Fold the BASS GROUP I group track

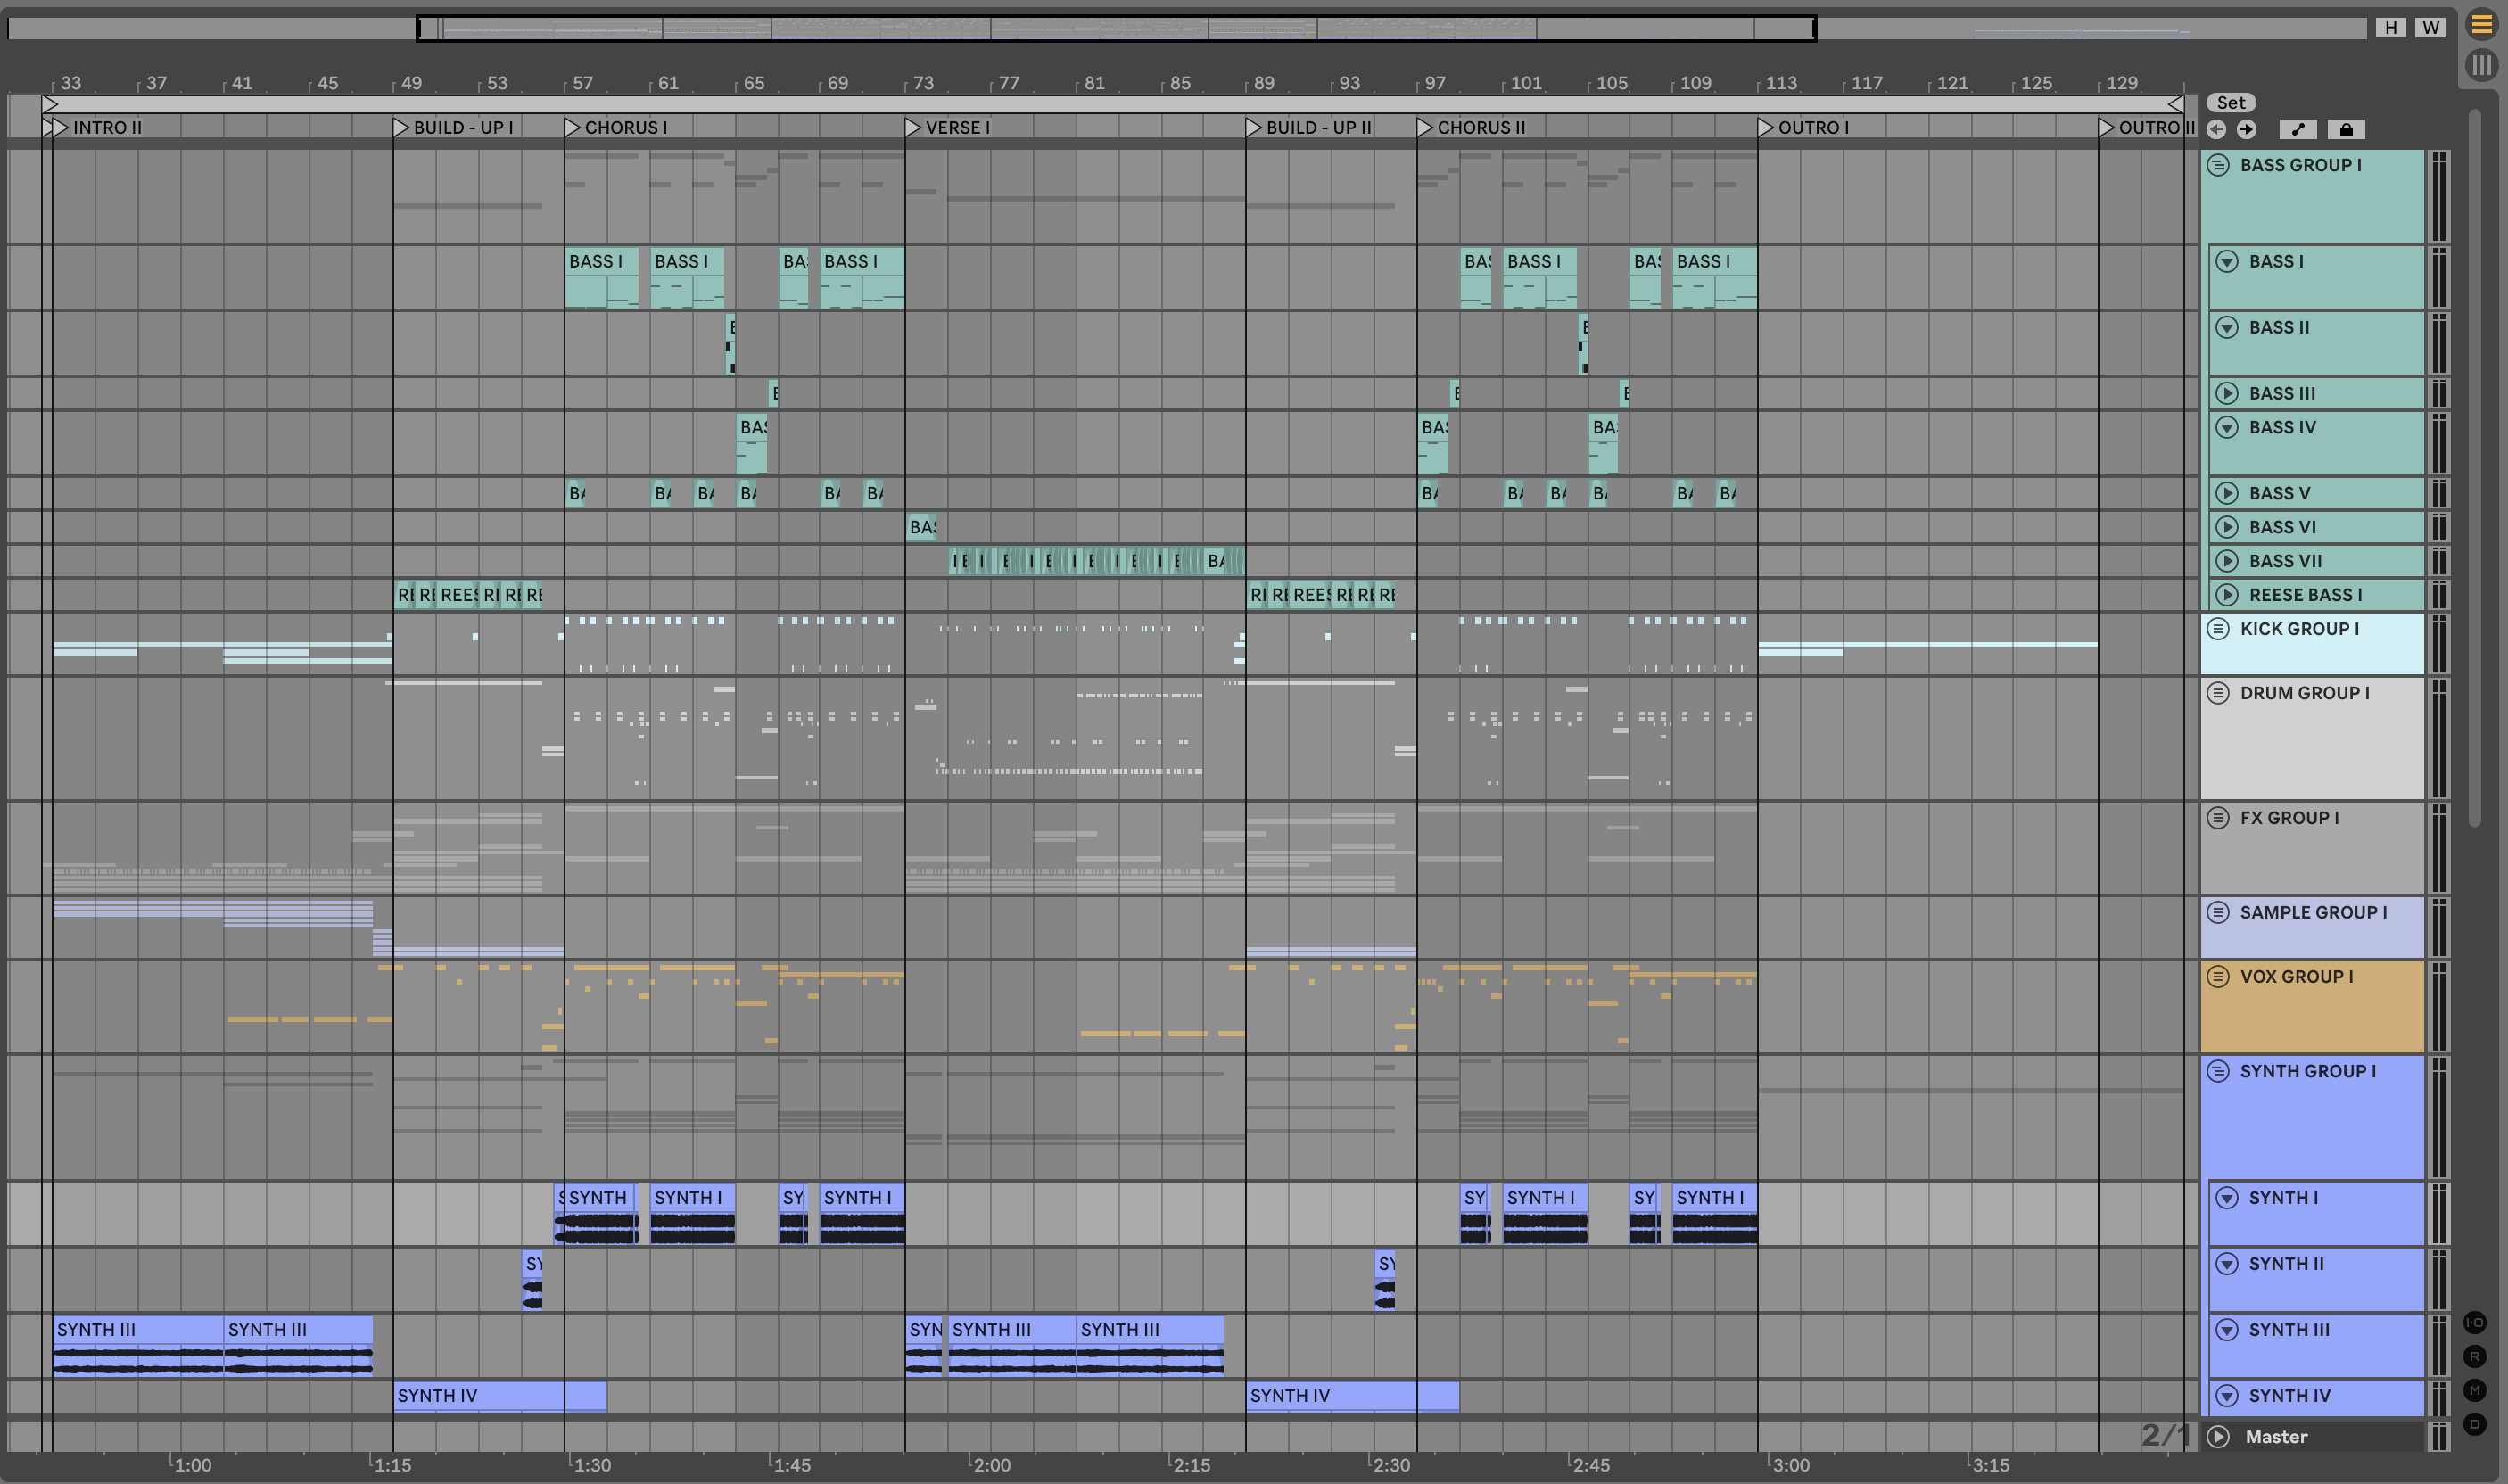click(x=2218, y=165)
